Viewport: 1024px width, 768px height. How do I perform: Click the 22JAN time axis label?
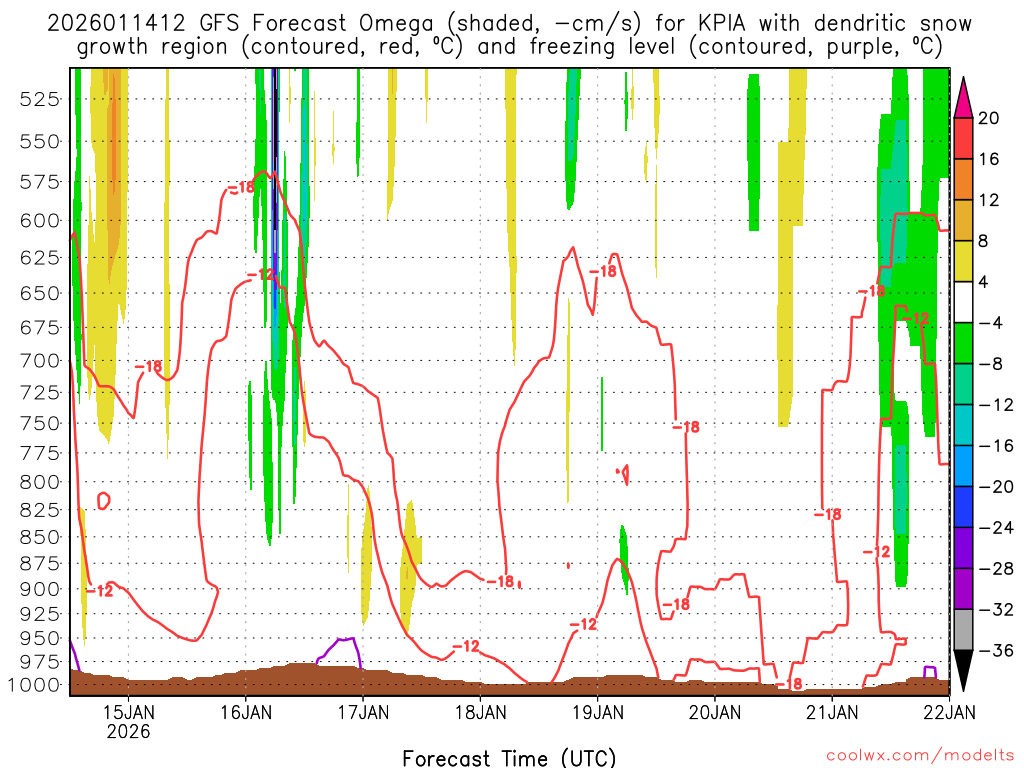(x=950, y=711)
